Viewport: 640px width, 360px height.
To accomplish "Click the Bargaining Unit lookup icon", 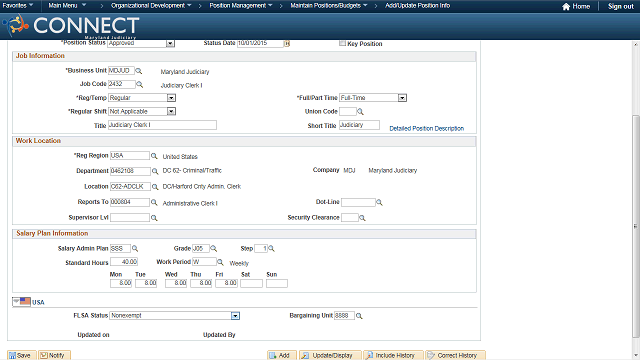I will [x=359, y=316].
